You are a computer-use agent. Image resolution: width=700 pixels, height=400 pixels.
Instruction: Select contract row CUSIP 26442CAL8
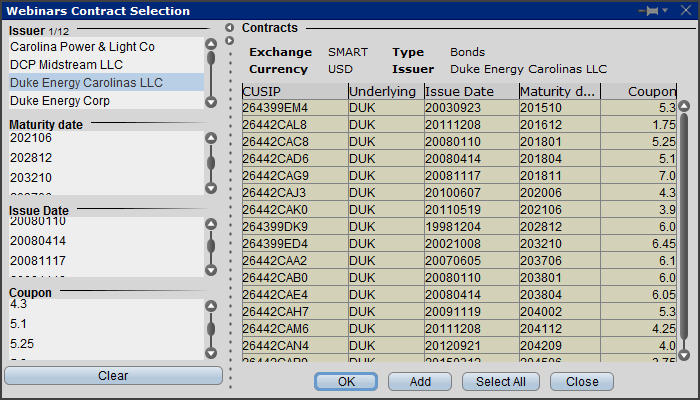(459, 125)
